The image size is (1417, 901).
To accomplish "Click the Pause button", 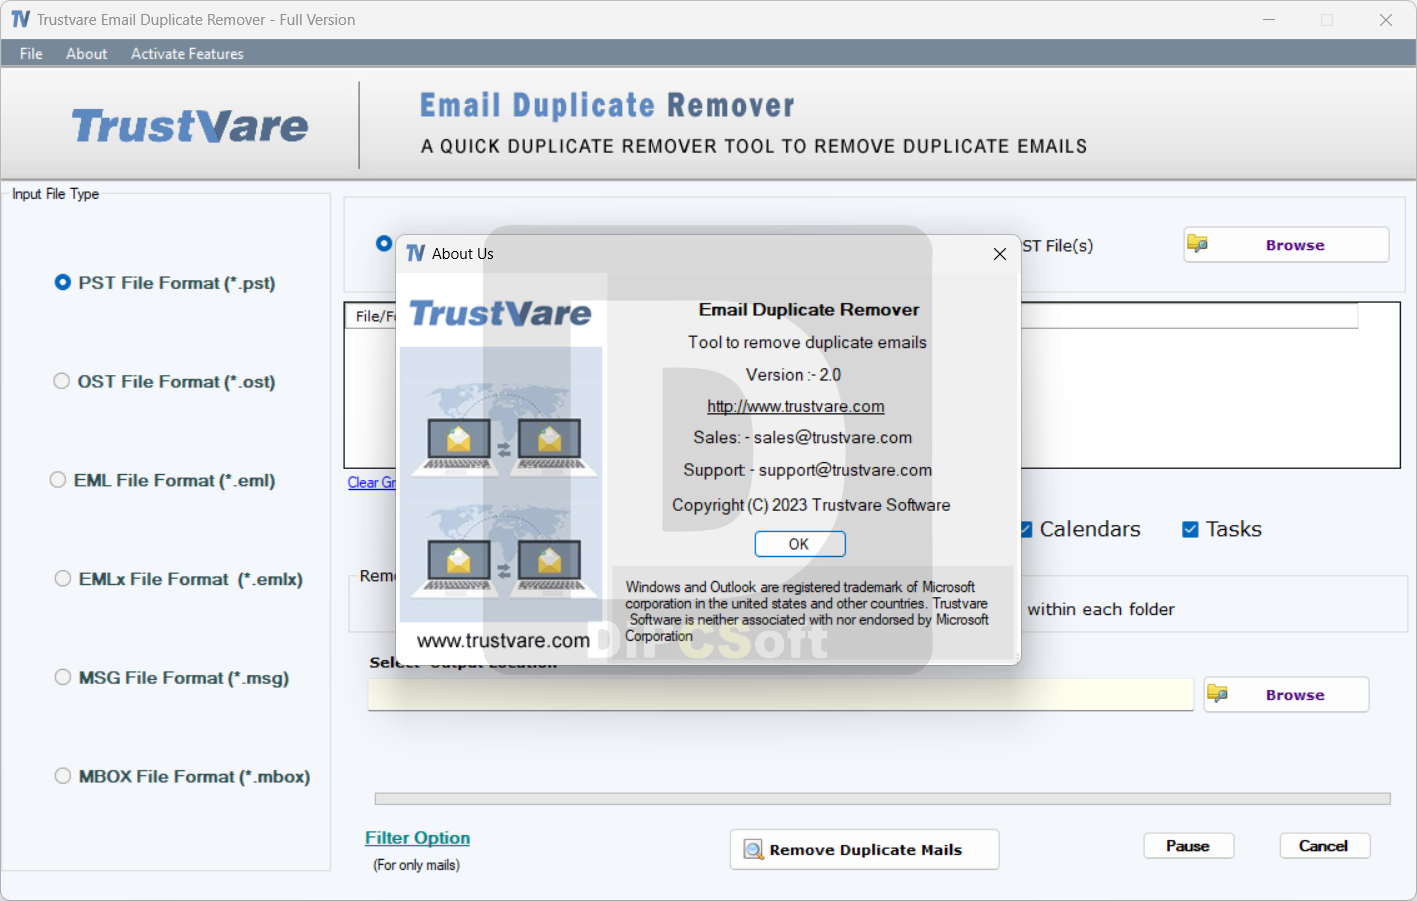I will tap(1188, 846).
